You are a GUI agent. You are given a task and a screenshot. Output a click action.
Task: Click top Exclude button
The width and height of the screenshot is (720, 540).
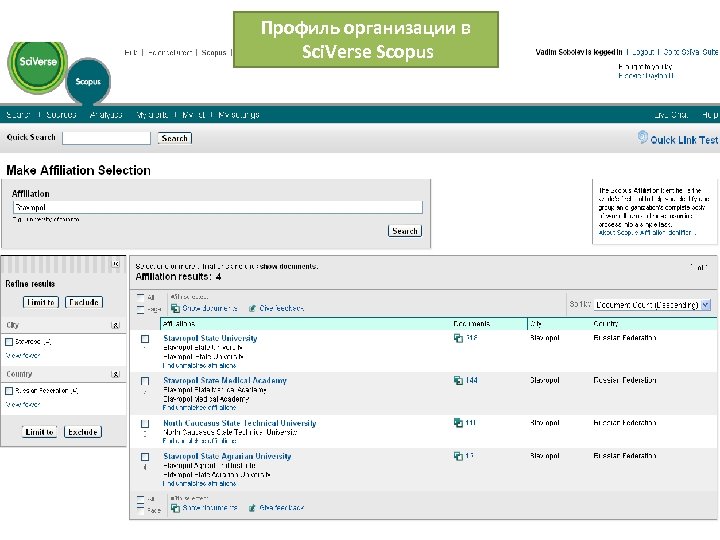(84, 303)
